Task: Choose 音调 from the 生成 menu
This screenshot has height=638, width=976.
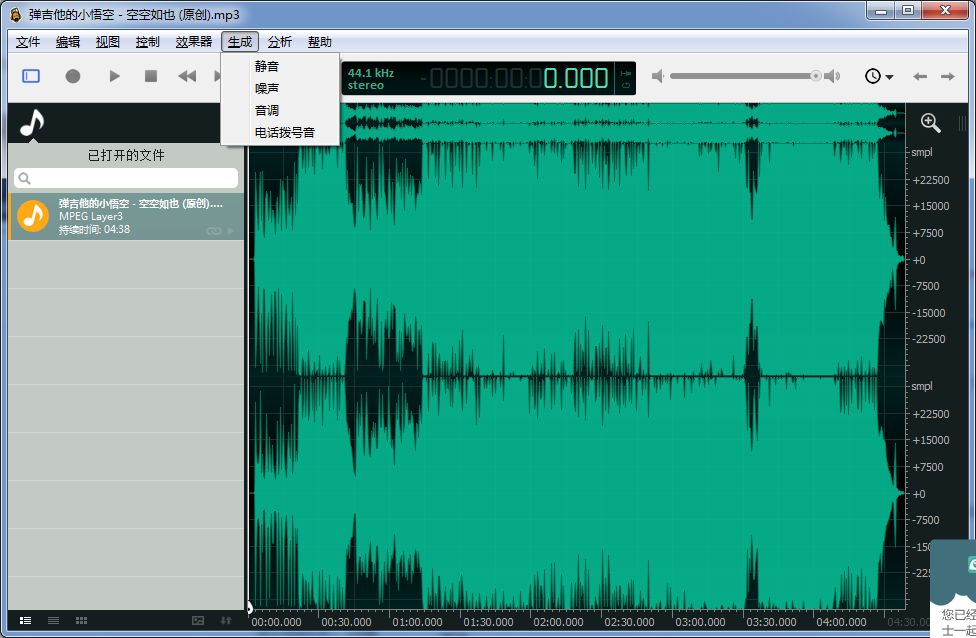Action: point(280,110)
